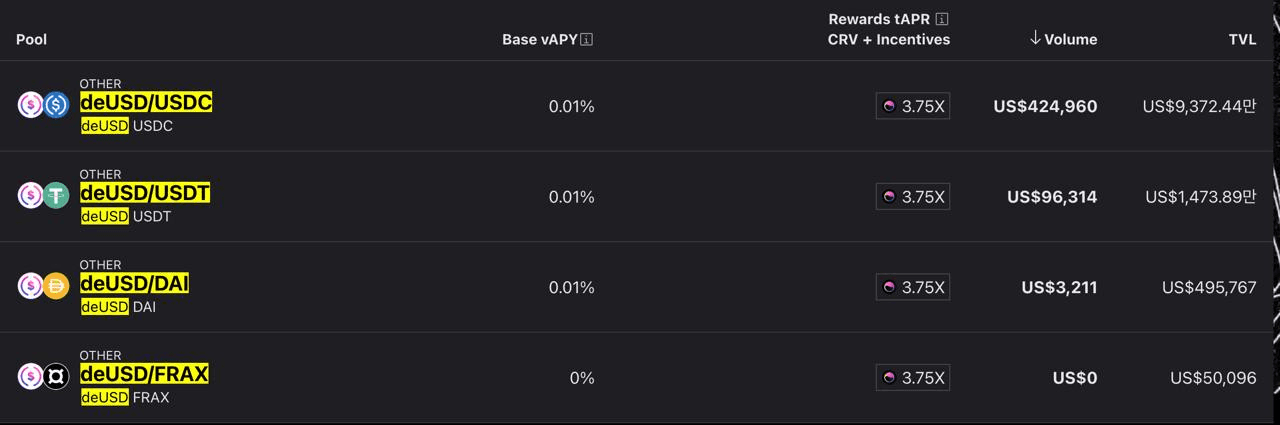Open the deUSD/DAI pool link
This screenshot has width=1280, height=425.
coord(134,284)
